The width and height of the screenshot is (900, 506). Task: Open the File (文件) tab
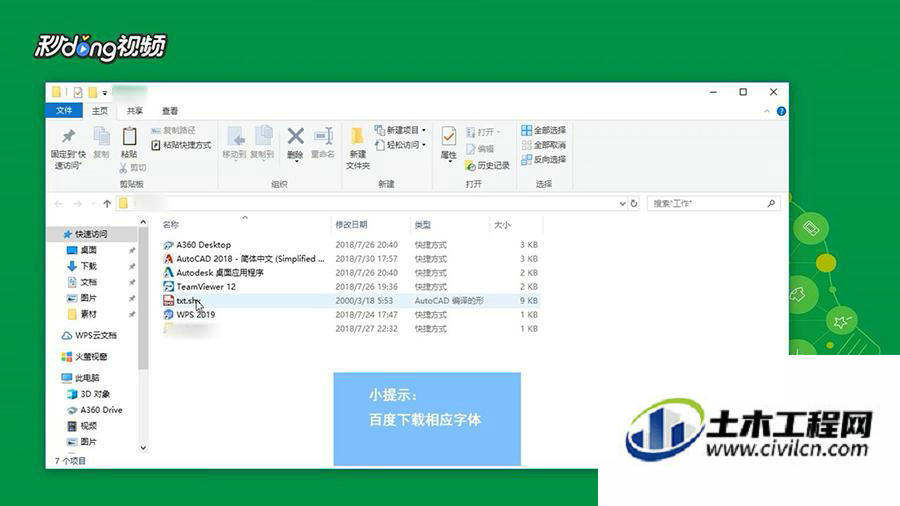pos(64,111)
